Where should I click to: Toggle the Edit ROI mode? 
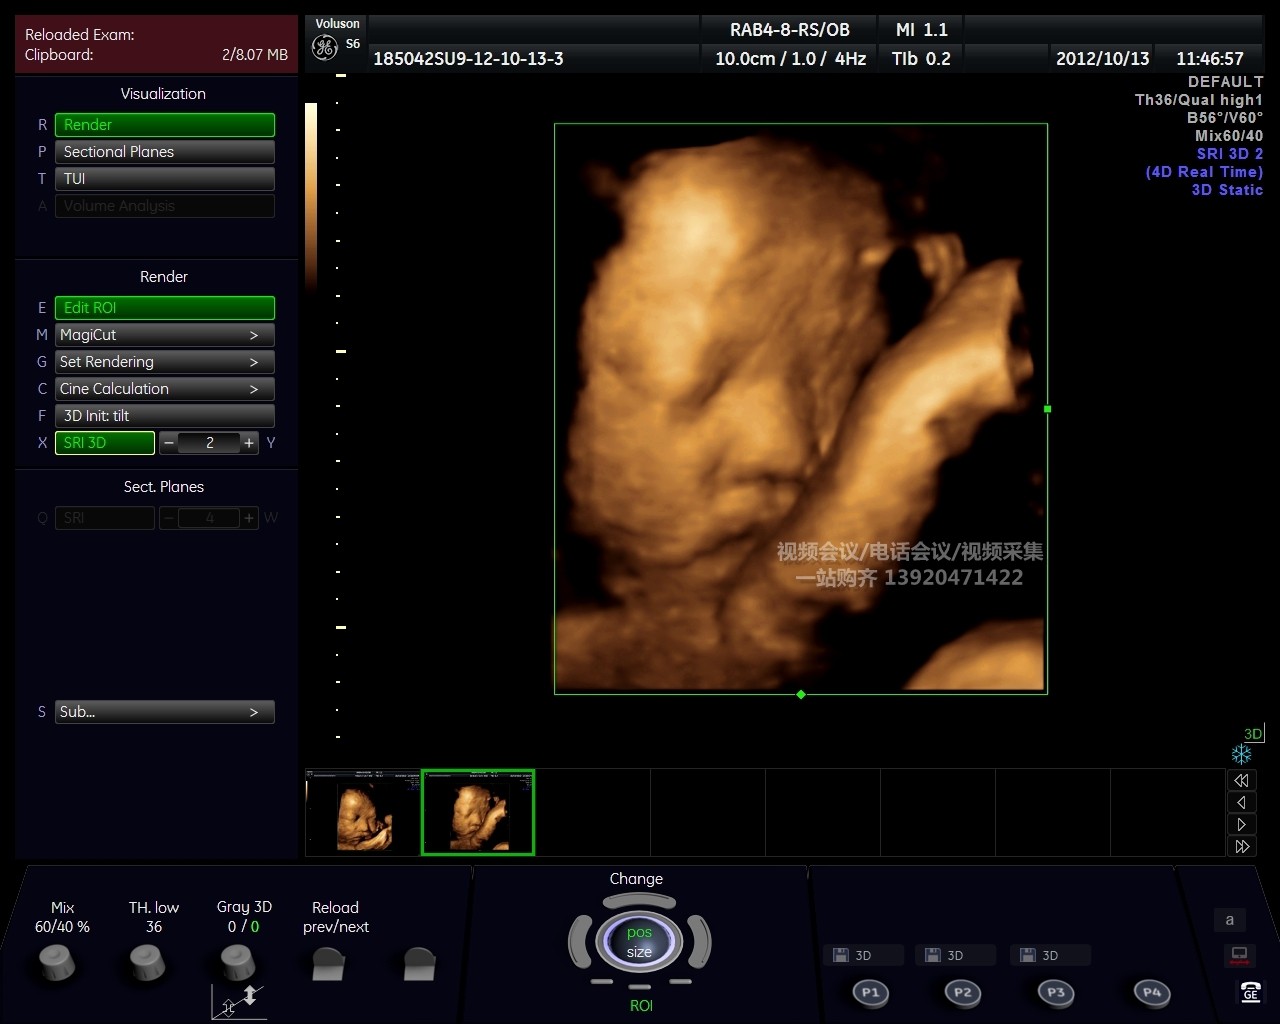[x=164, y=308]
